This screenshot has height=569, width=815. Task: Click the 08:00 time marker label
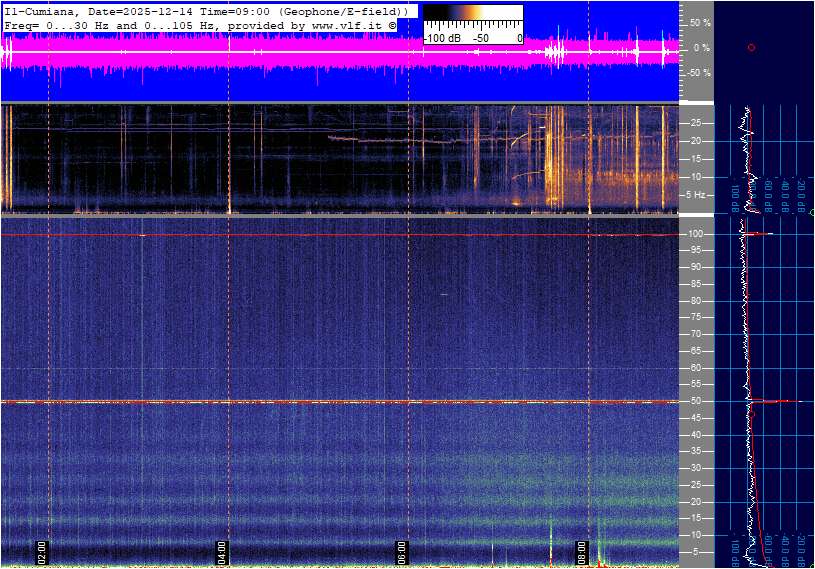click(581, 551)
